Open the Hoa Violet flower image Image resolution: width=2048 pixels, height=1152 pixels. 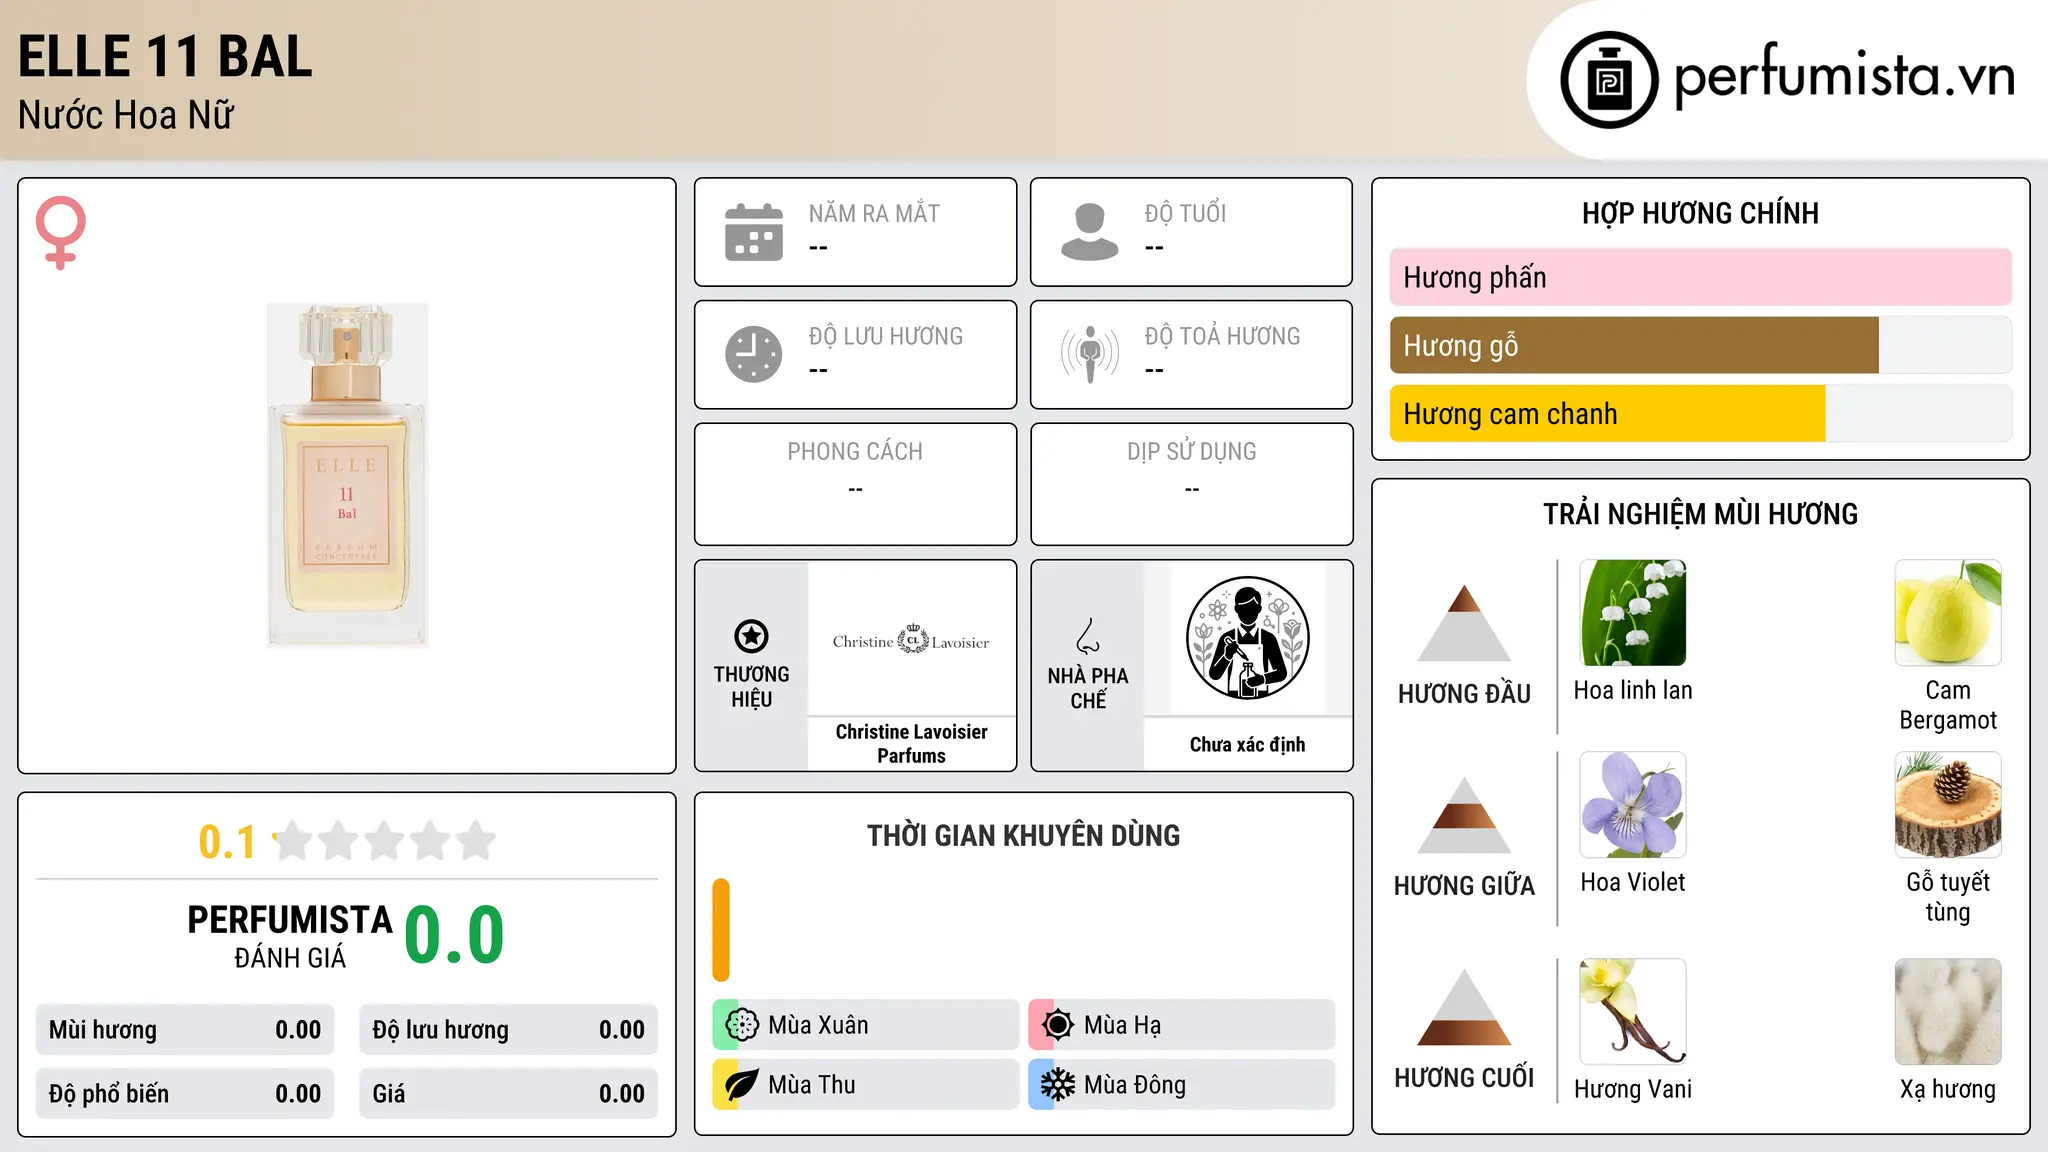coord(1633,805)
